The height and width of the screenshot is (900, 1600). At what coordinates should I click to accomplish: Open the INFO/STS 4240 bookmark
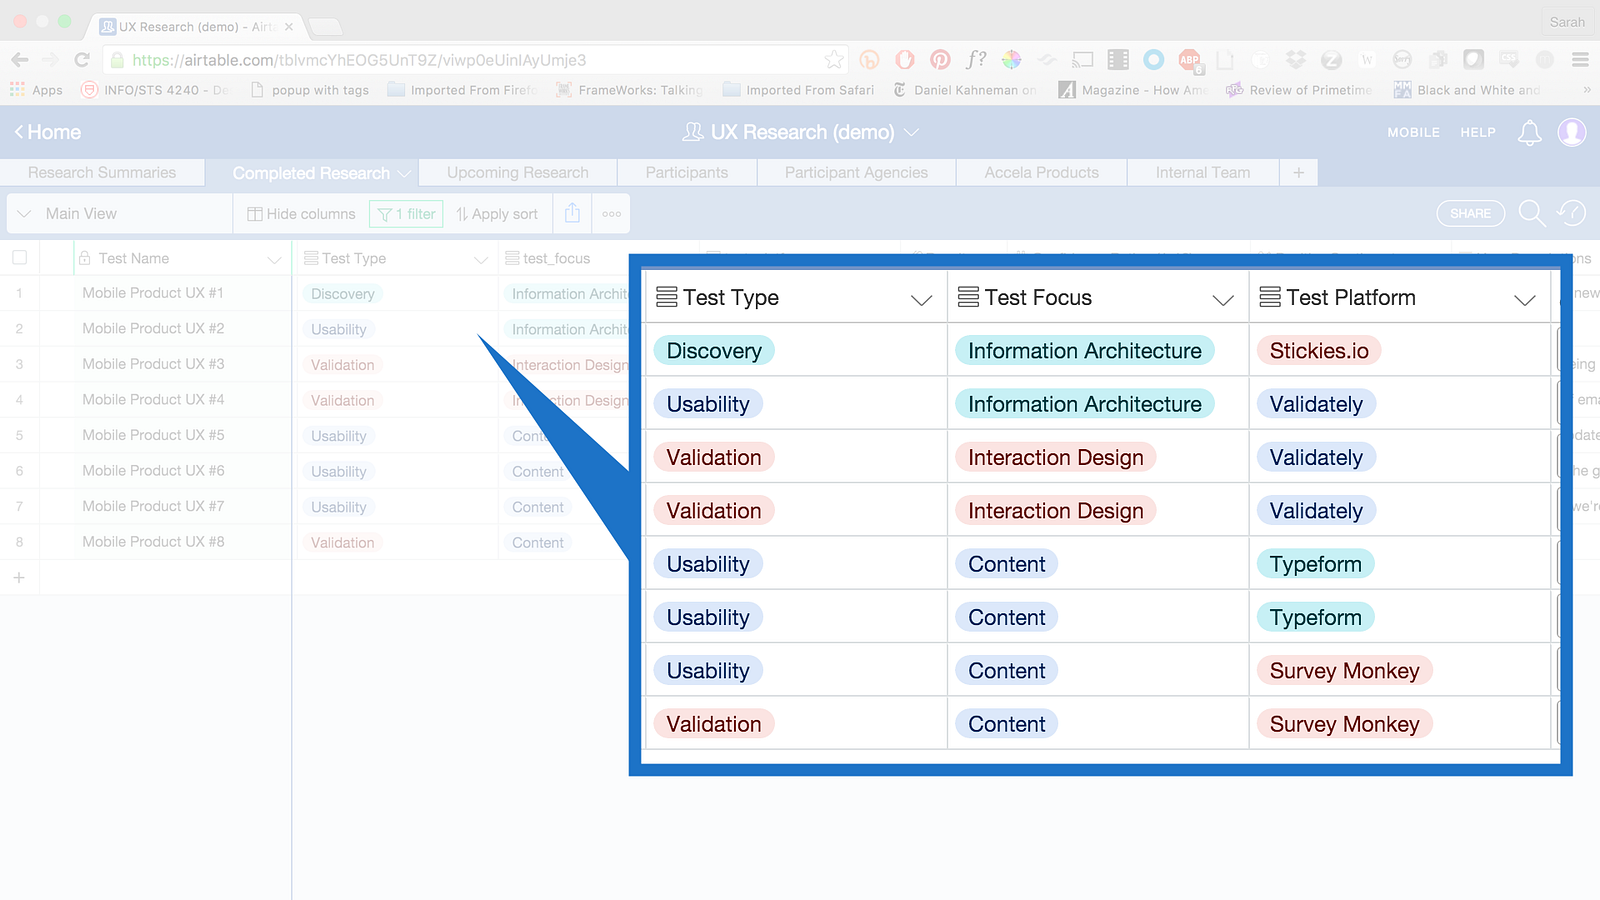click(x=155, y=90)
